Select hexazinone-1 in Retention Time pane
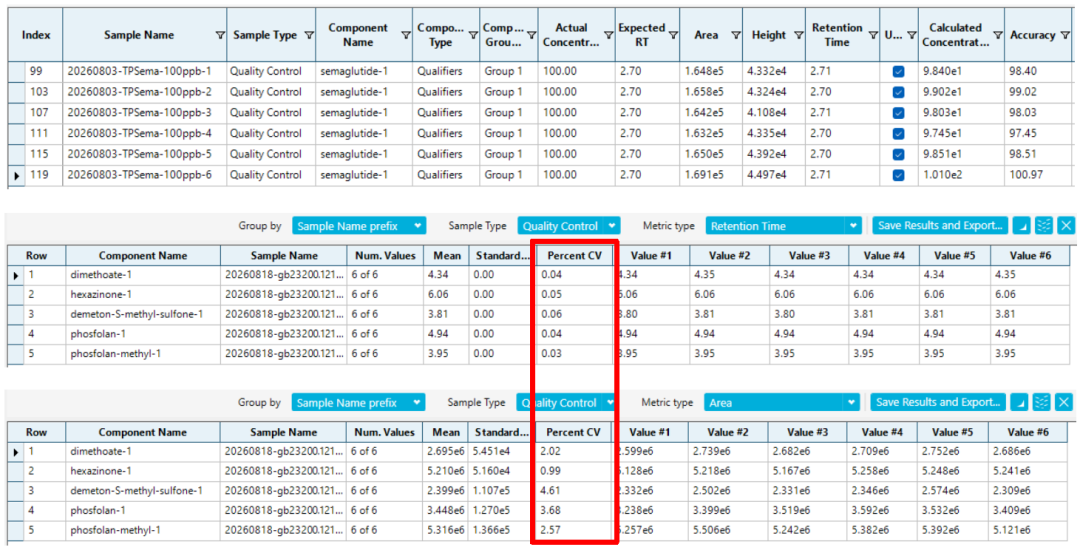Viewport: 1080px width, 550px height. click(101, 295)
